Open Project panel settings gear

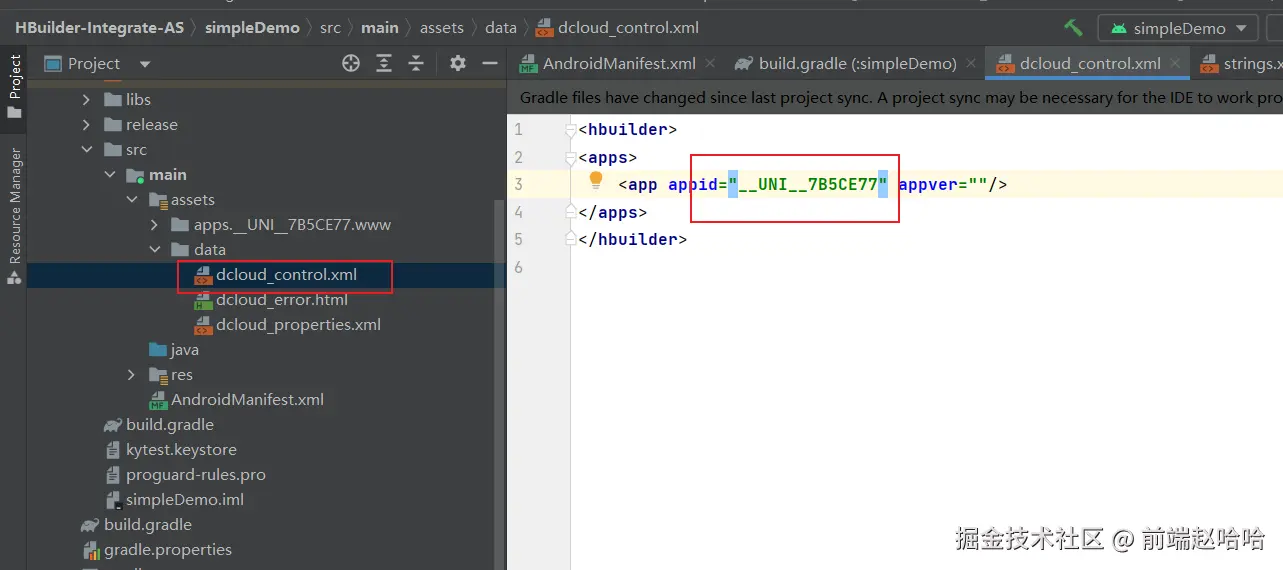point(458,63)
